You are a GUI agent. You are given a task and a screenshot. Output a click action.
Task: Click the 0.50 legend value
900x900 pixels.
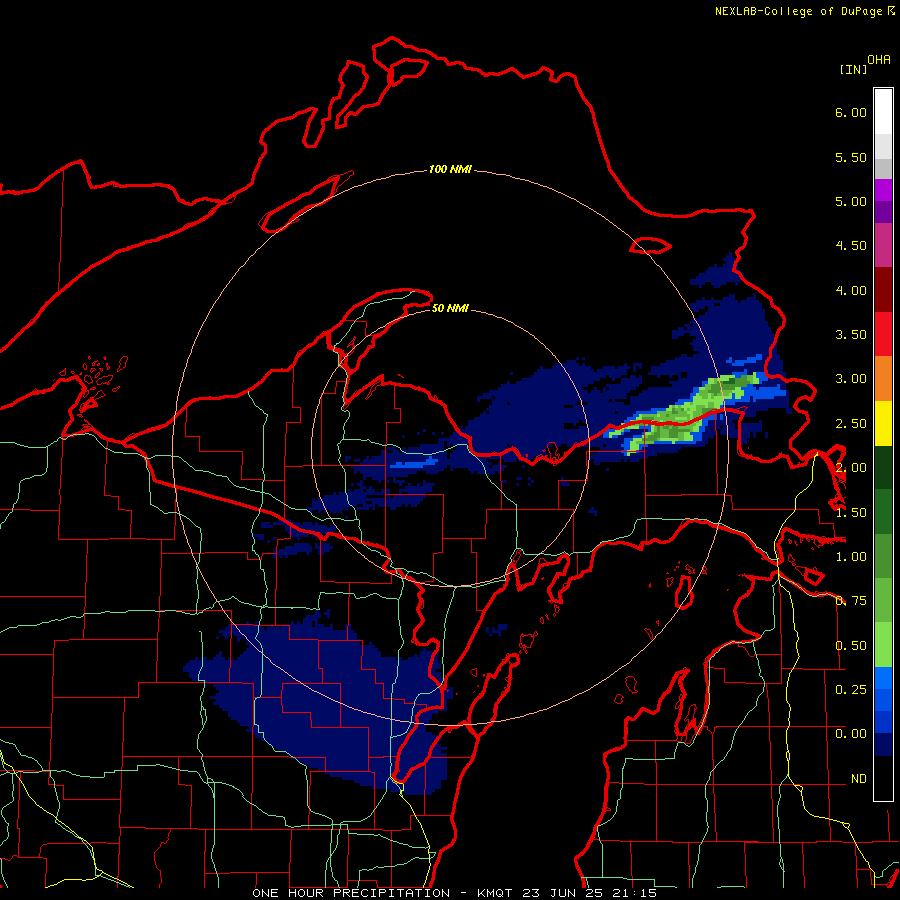[x=851, y=646]
